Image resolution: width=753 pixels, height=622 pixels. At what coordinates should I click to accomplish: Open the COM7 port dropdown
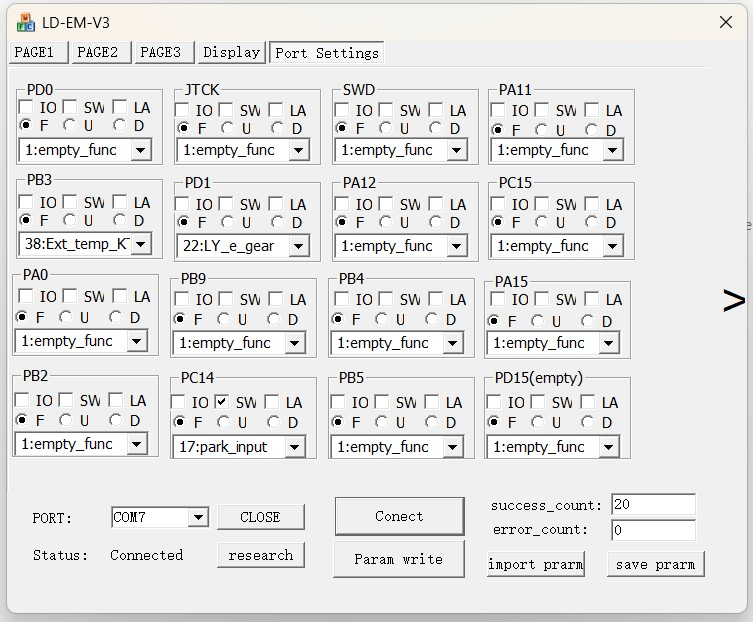(x=197, y=517)
